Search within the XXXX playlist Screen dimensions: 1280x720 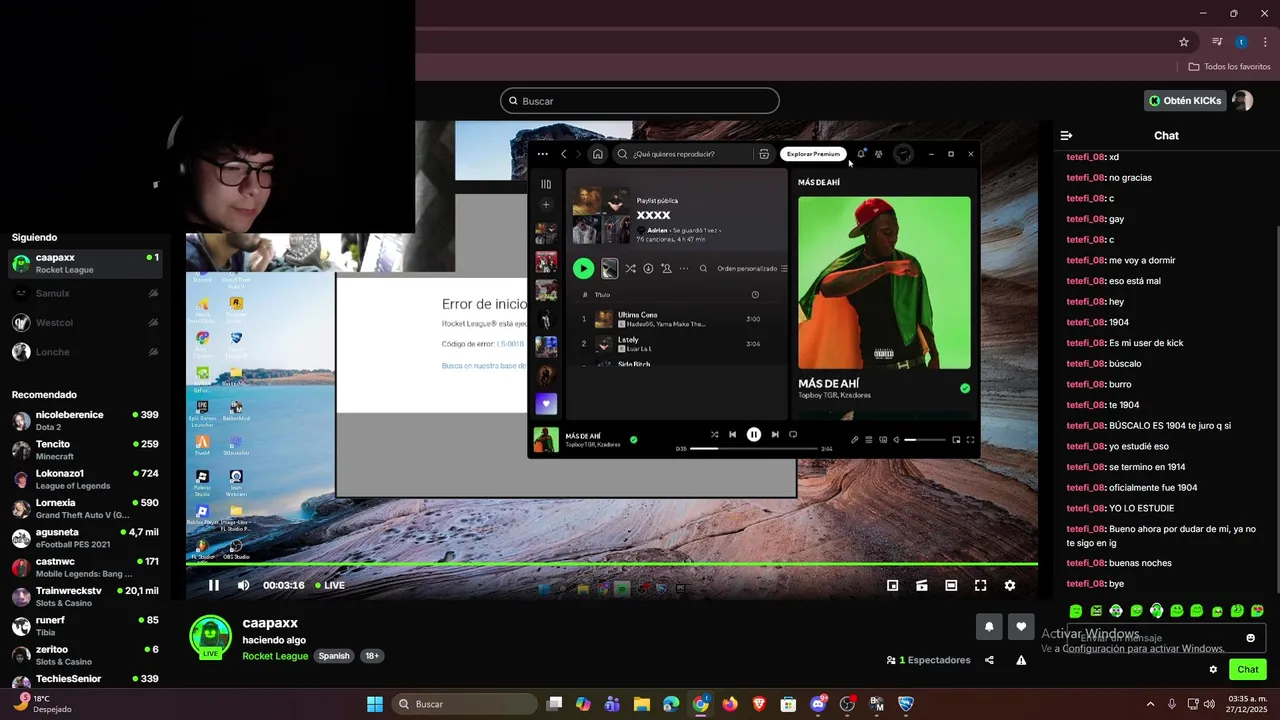[703, 268]
